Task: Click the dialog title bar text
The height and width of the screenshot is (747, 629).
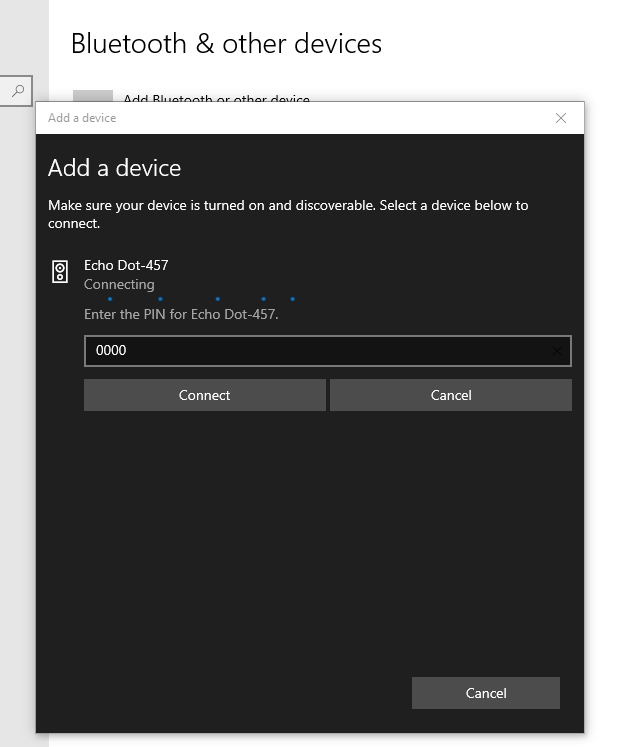Action: 82,118
